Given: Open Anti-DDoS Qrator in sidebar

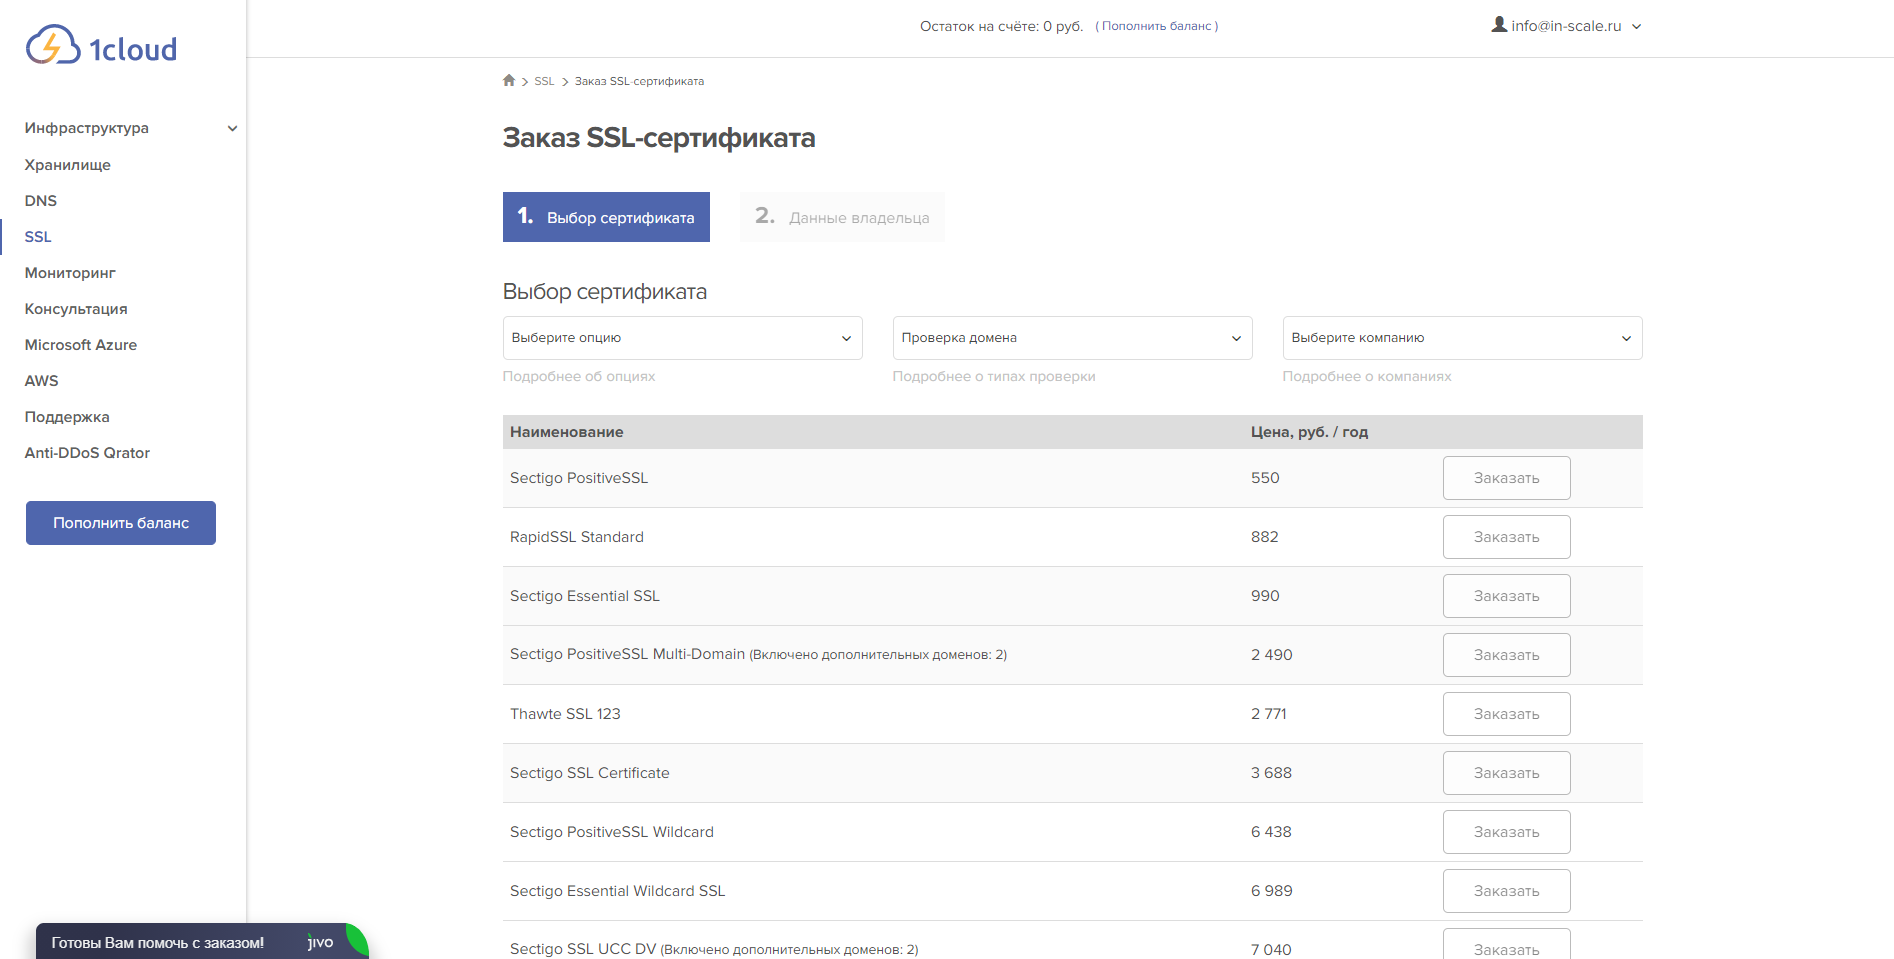Looking at the screenshot, I should pos(87,453).
